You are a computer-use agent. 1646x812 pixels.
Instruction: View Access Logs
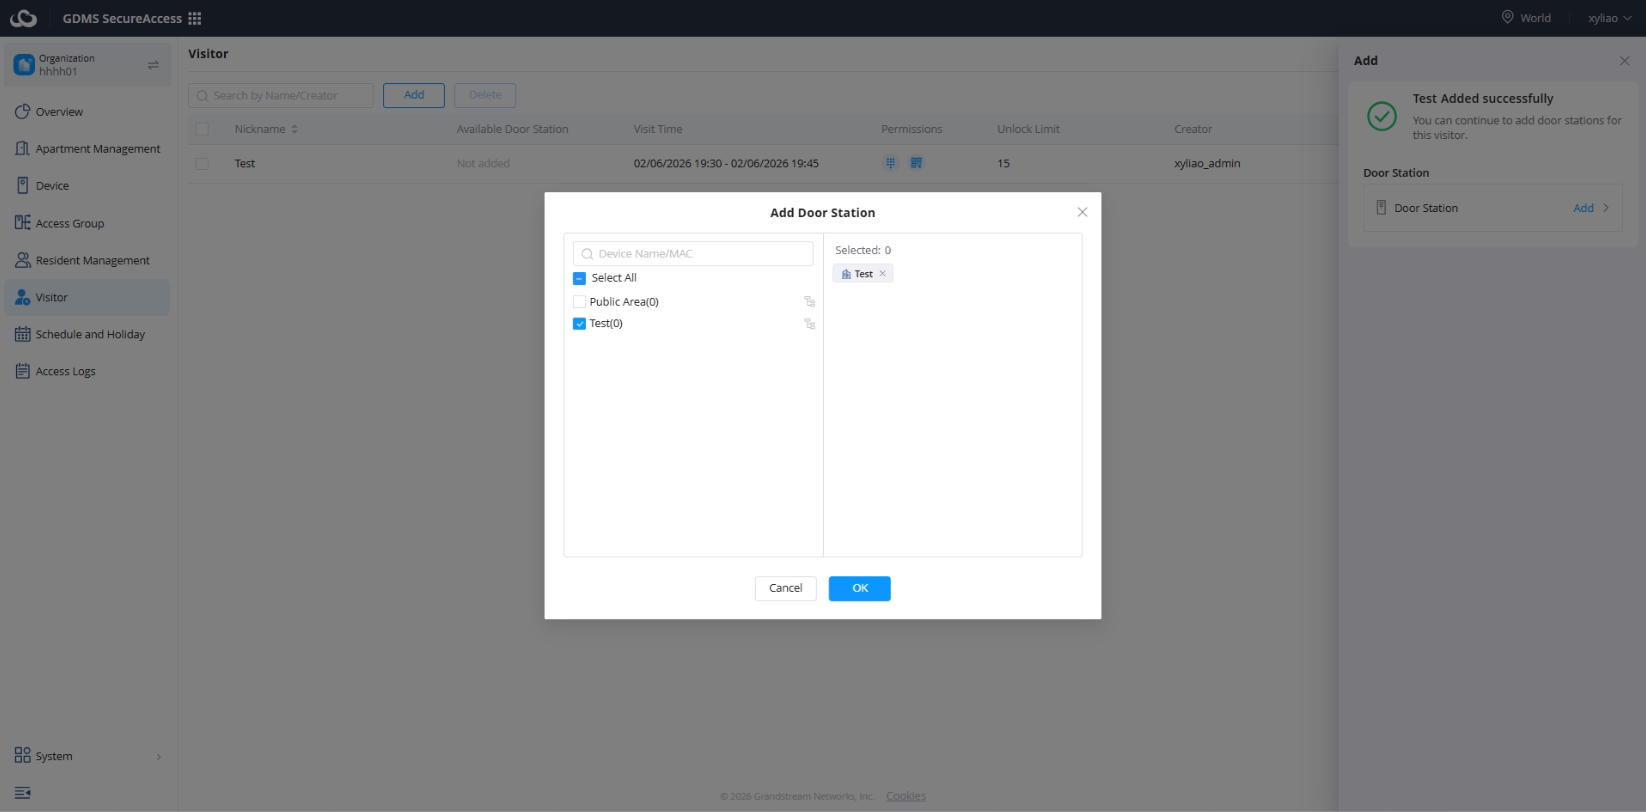[x=66, y=371]
